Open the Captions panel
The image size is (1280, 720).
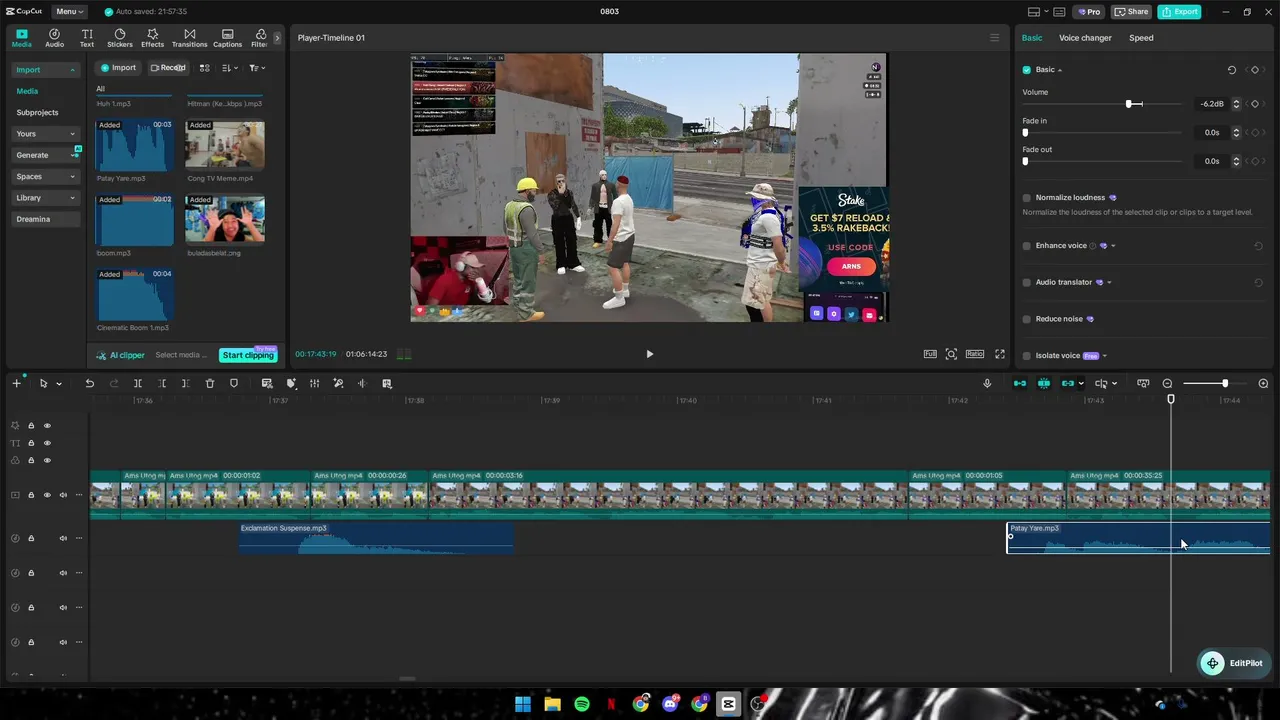227,38
